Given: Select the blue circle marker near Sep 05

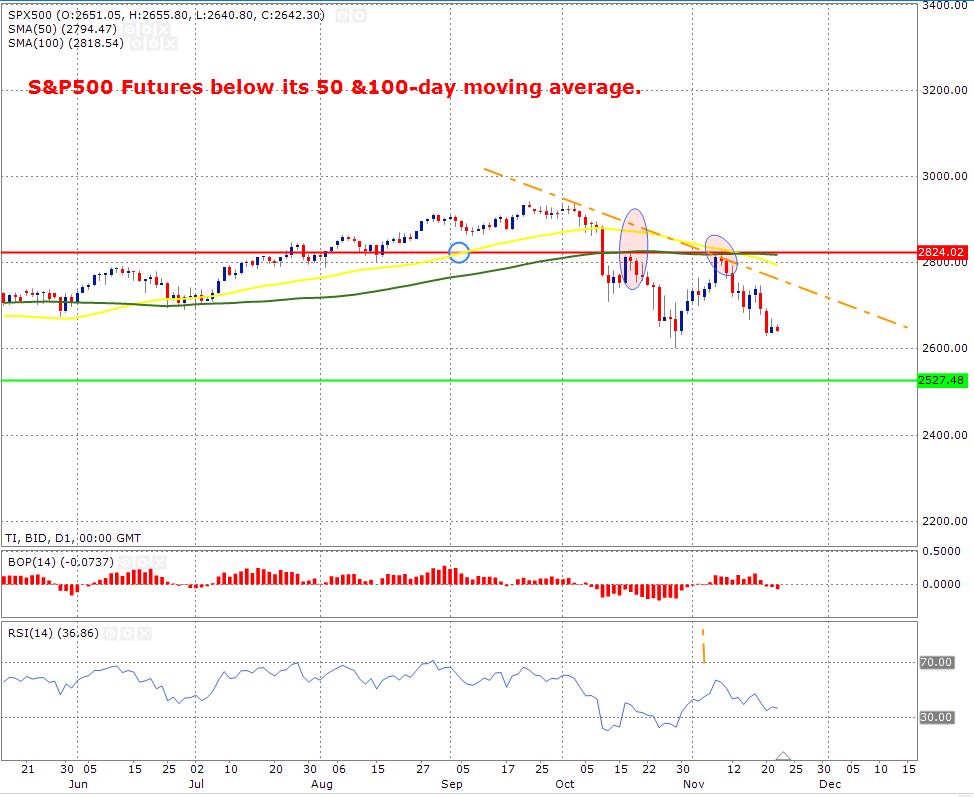Looking at the screenshot, I should [x=459, y=252].
